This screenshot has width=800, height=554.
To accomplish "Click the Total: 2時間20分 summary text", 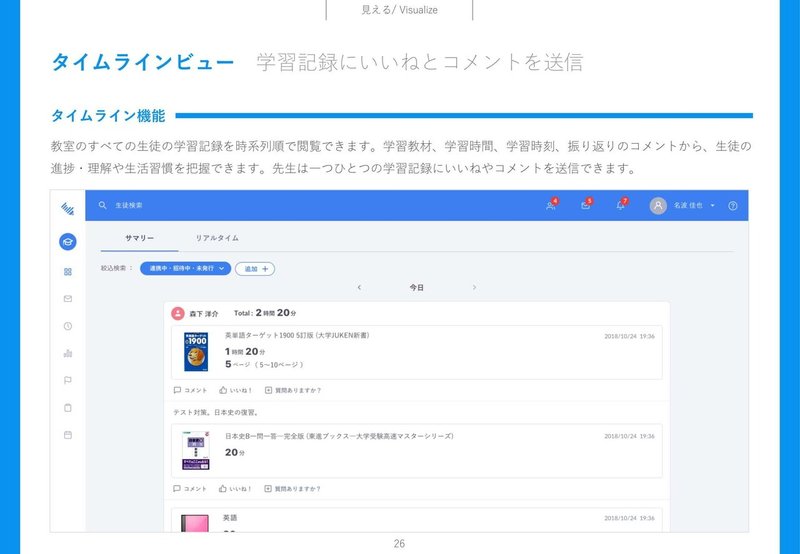I will pyautogui.click(x=265, y=313).
